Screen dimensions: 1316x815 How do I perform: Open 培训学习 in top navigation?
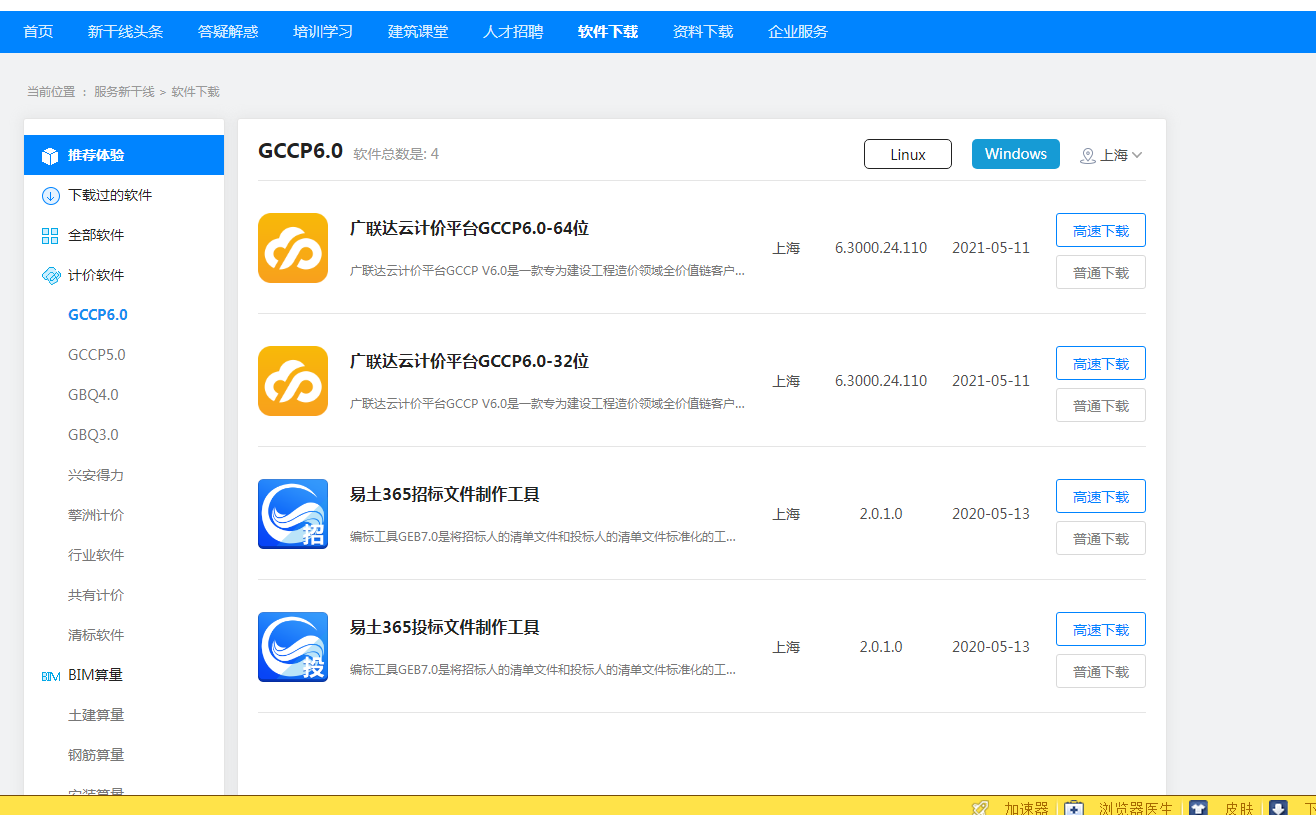click(x=323, y=32)
